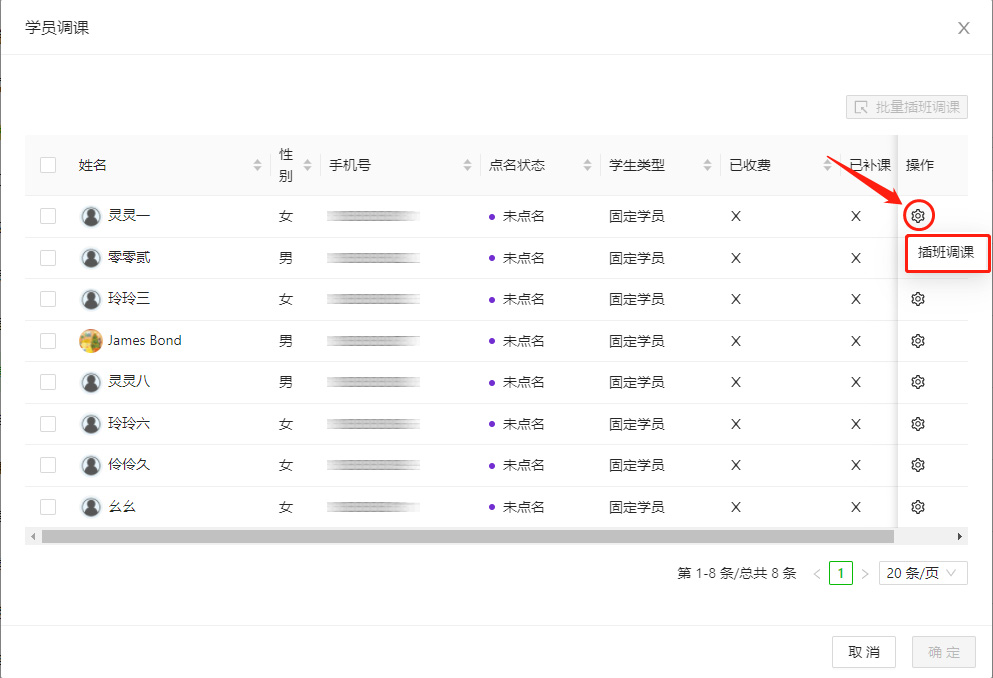The image size is (993, 678).
Task: Click gear icon in James Bond row
Action: click(x=917, y=341)
